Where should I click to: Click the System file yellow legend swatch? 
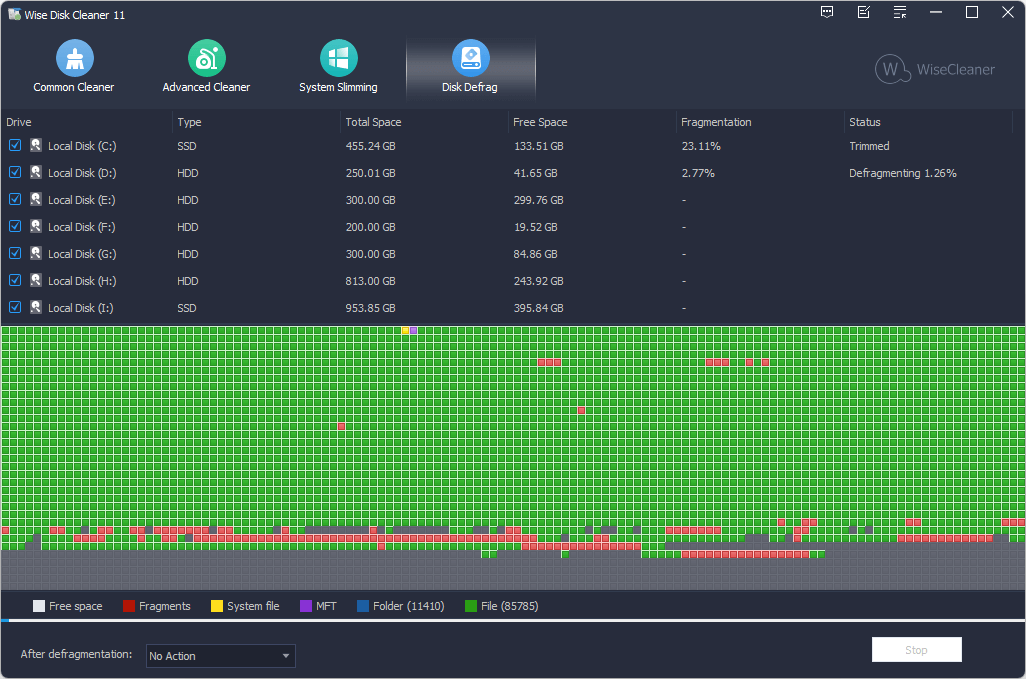[217, 606]
